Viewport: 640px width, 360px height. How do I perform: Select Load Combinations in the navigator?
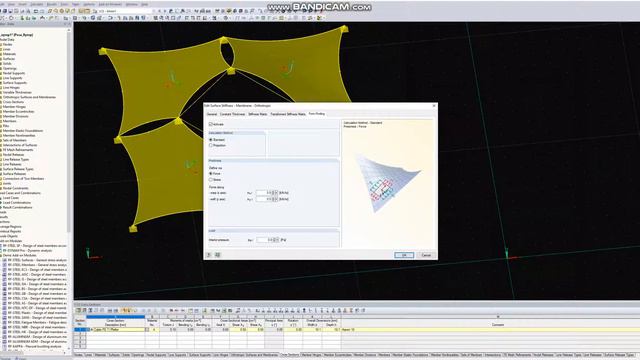(x=17, y=202)
